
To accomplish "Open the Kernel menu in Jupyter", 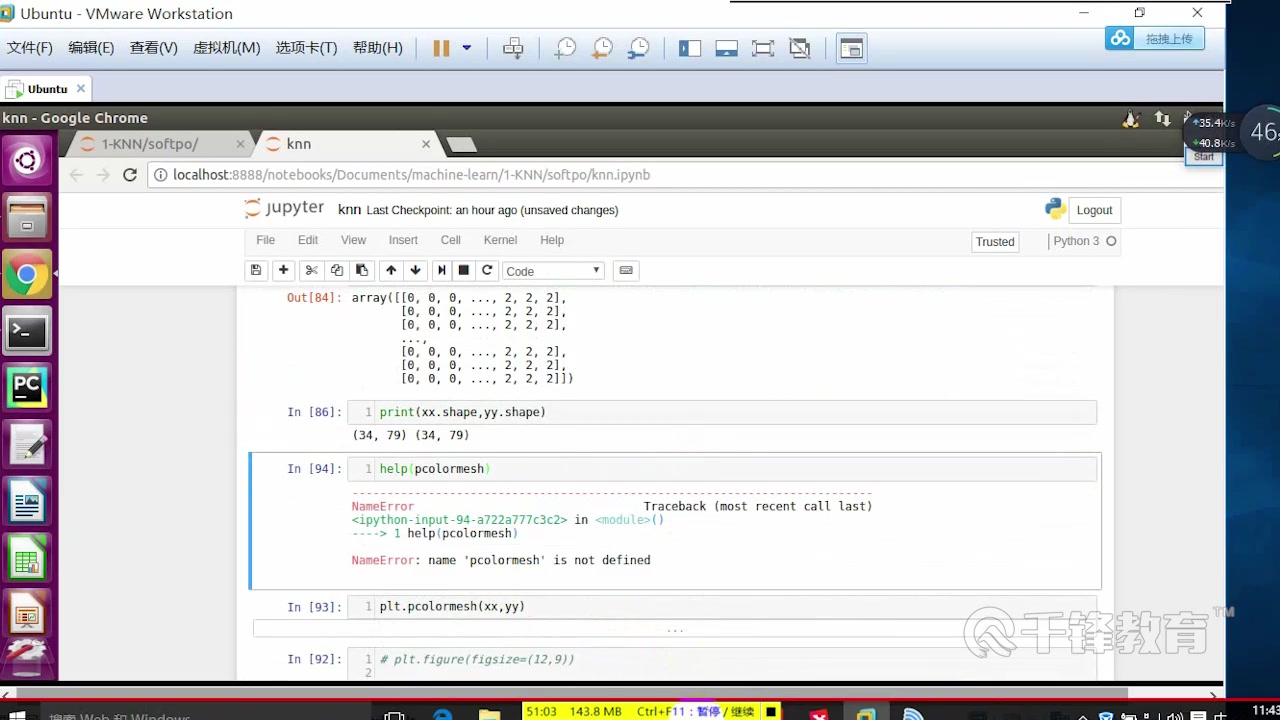I will (500, 240).
